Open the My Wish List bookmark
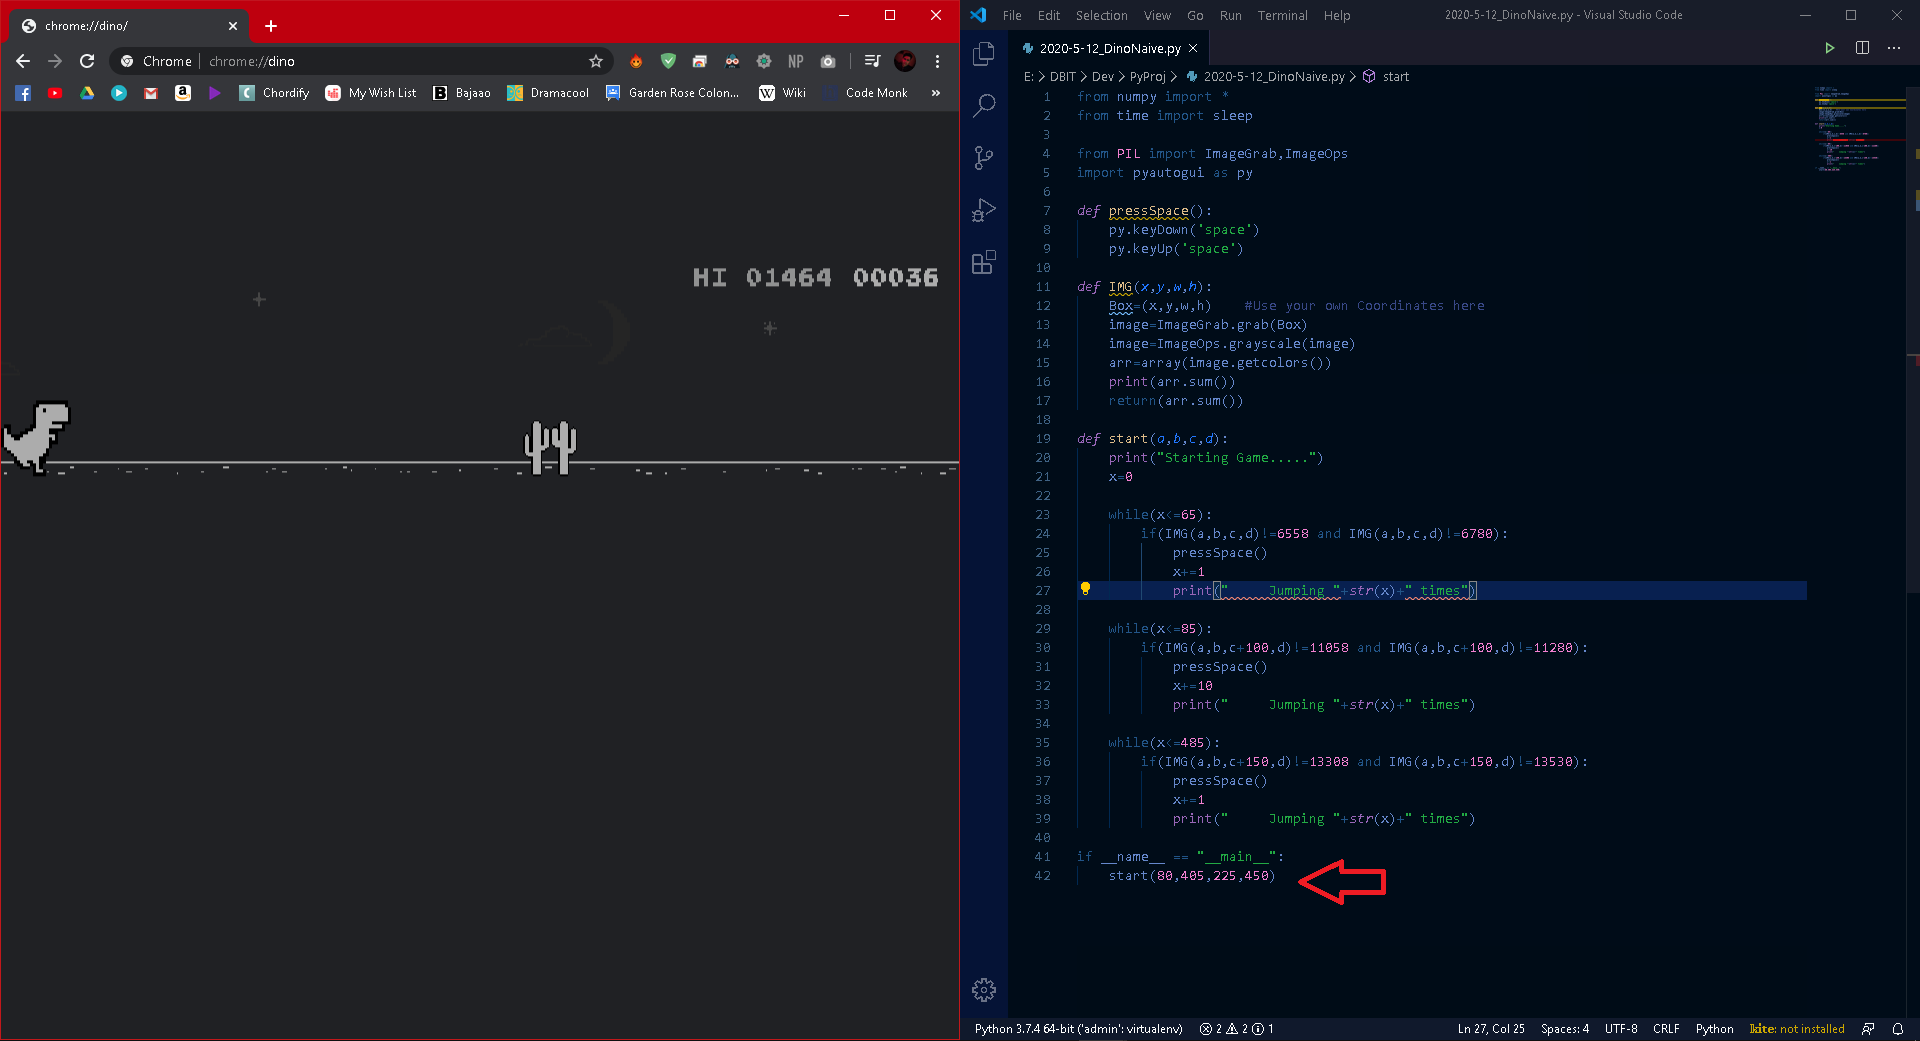 (371, 93)
